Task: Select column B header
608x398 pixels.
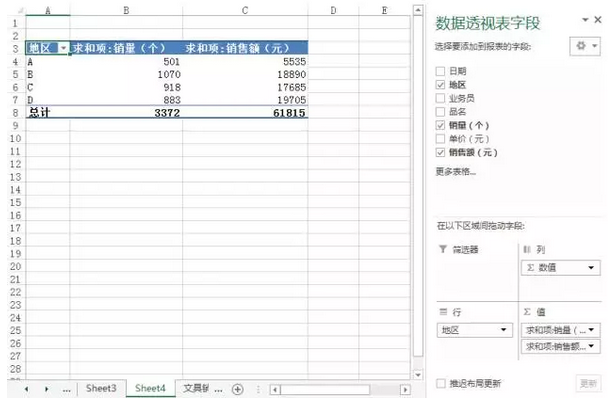Action: tap(126, 10)
